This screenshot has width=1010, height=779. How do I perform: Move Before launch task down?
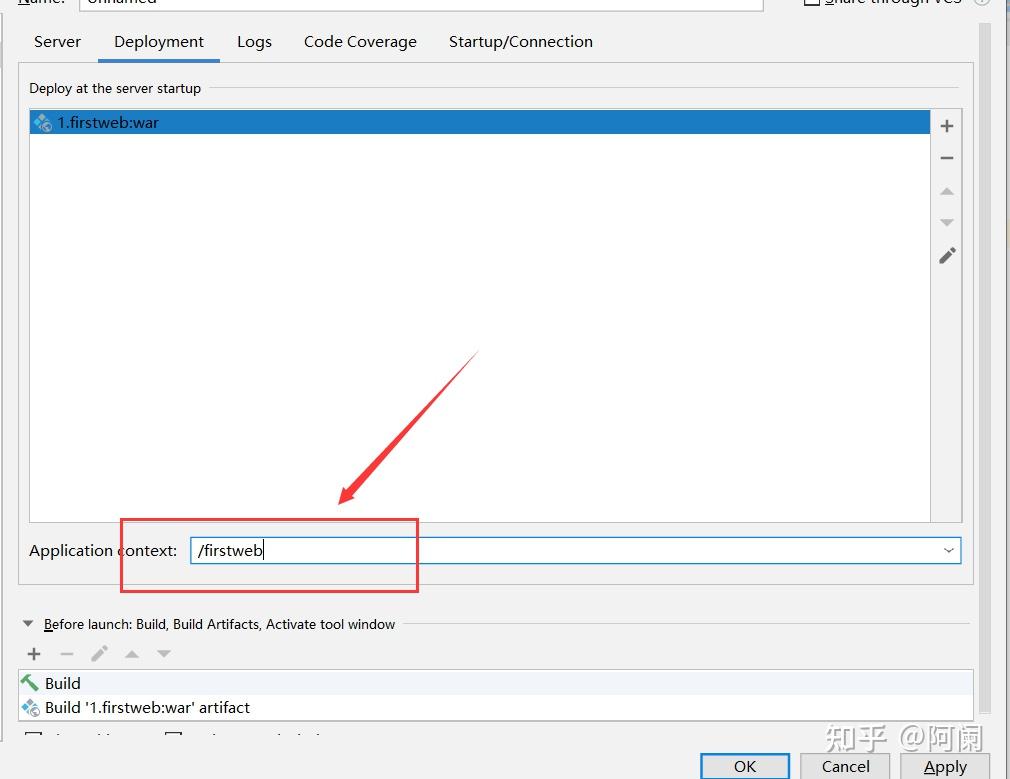164,654
